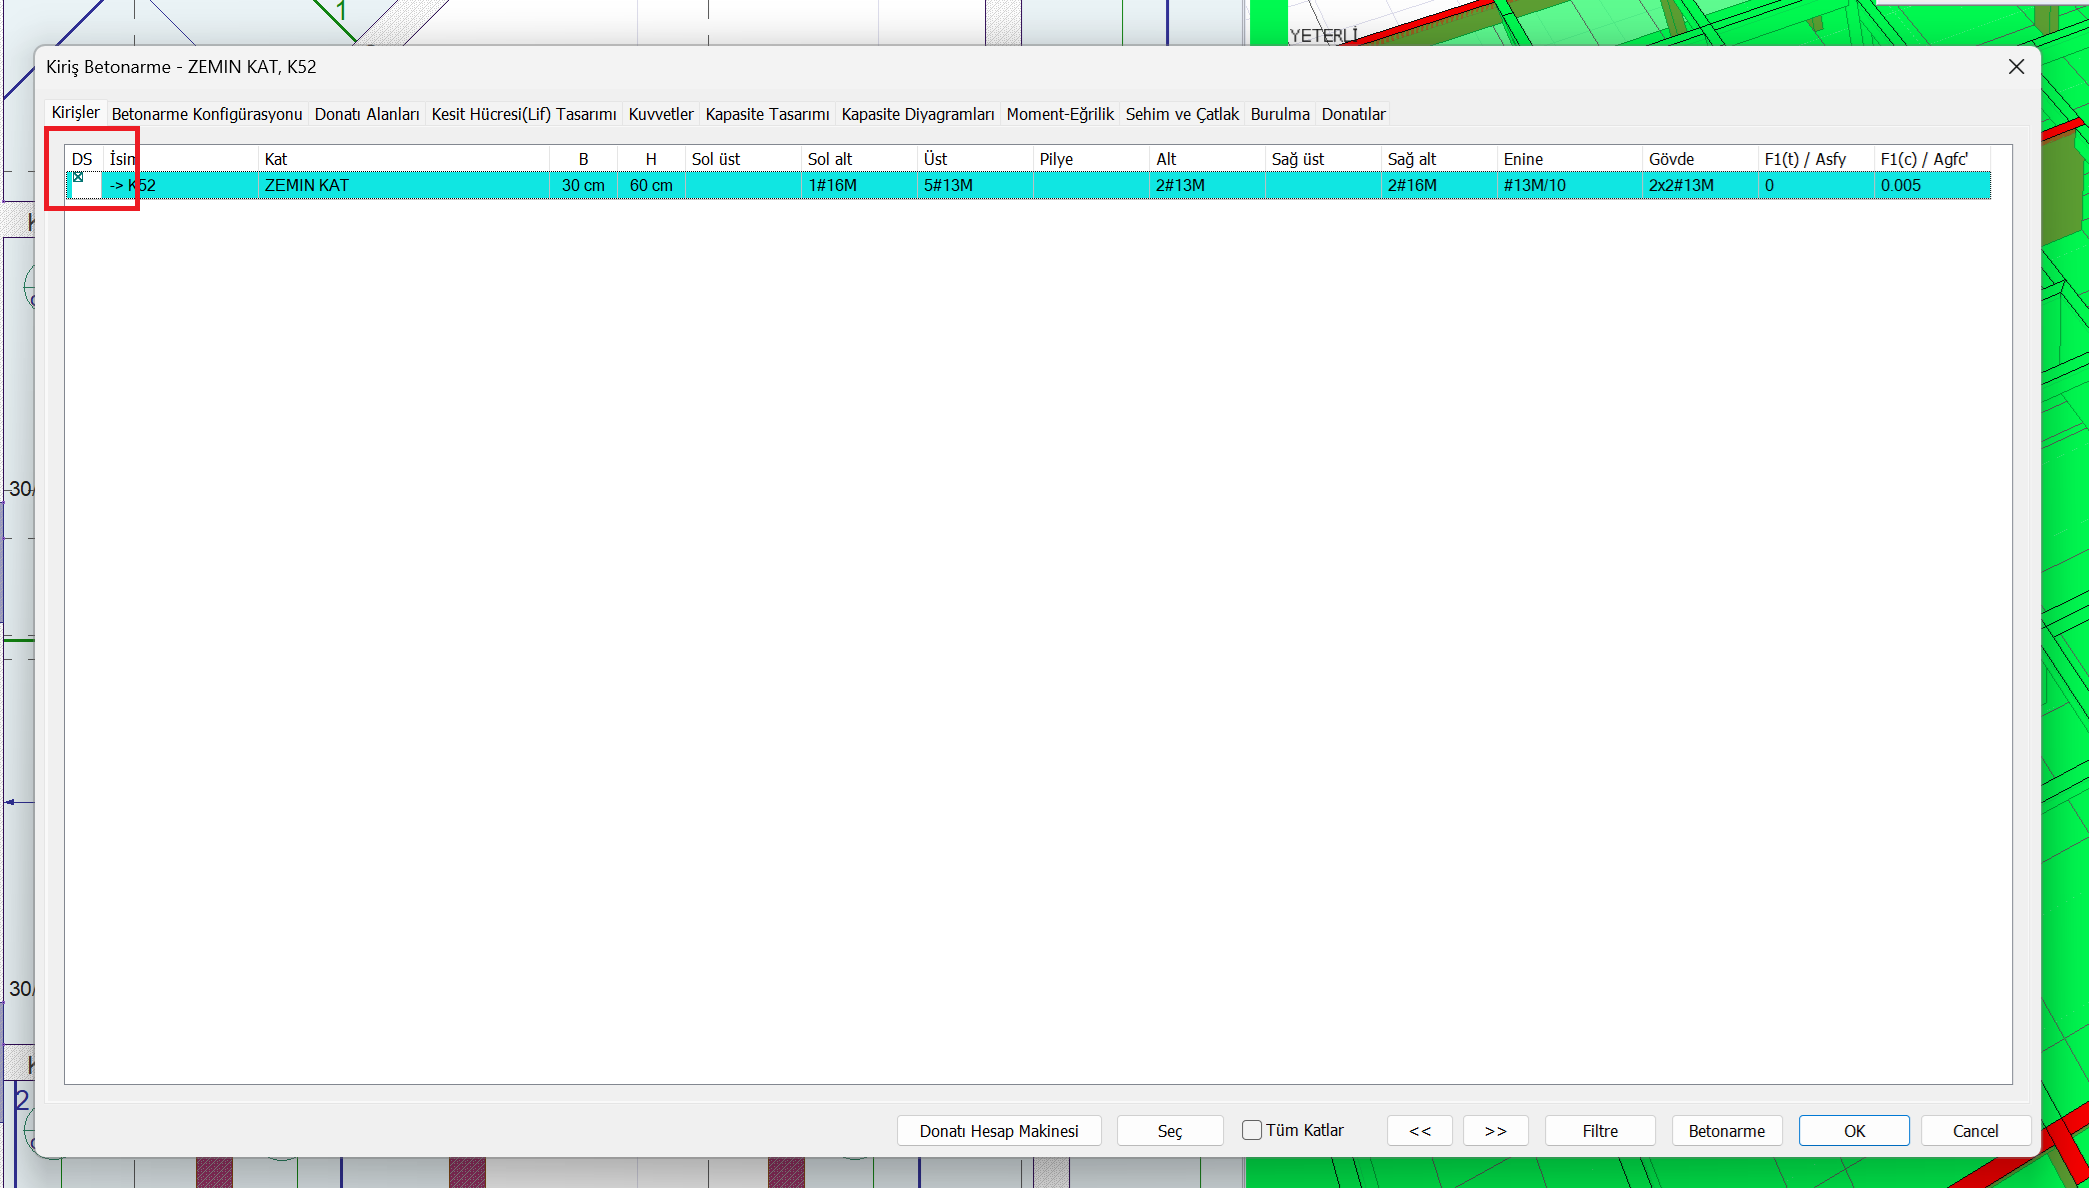
Task: Close the Kiriş Betonarme dialog
Action: (x=2016, y=66)
